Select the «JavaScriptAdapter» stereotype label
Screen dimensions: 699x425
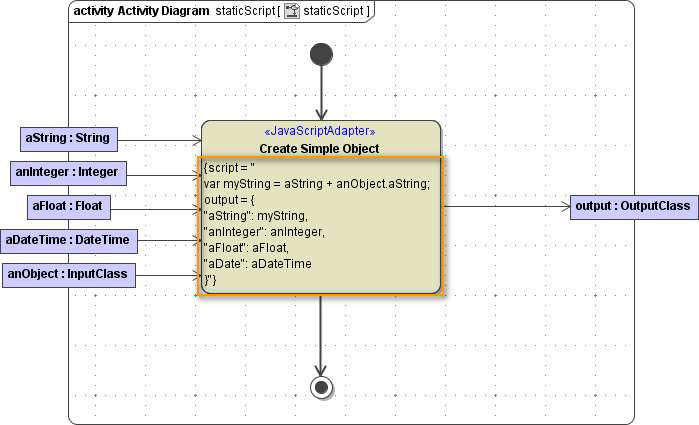coord(319,131)
